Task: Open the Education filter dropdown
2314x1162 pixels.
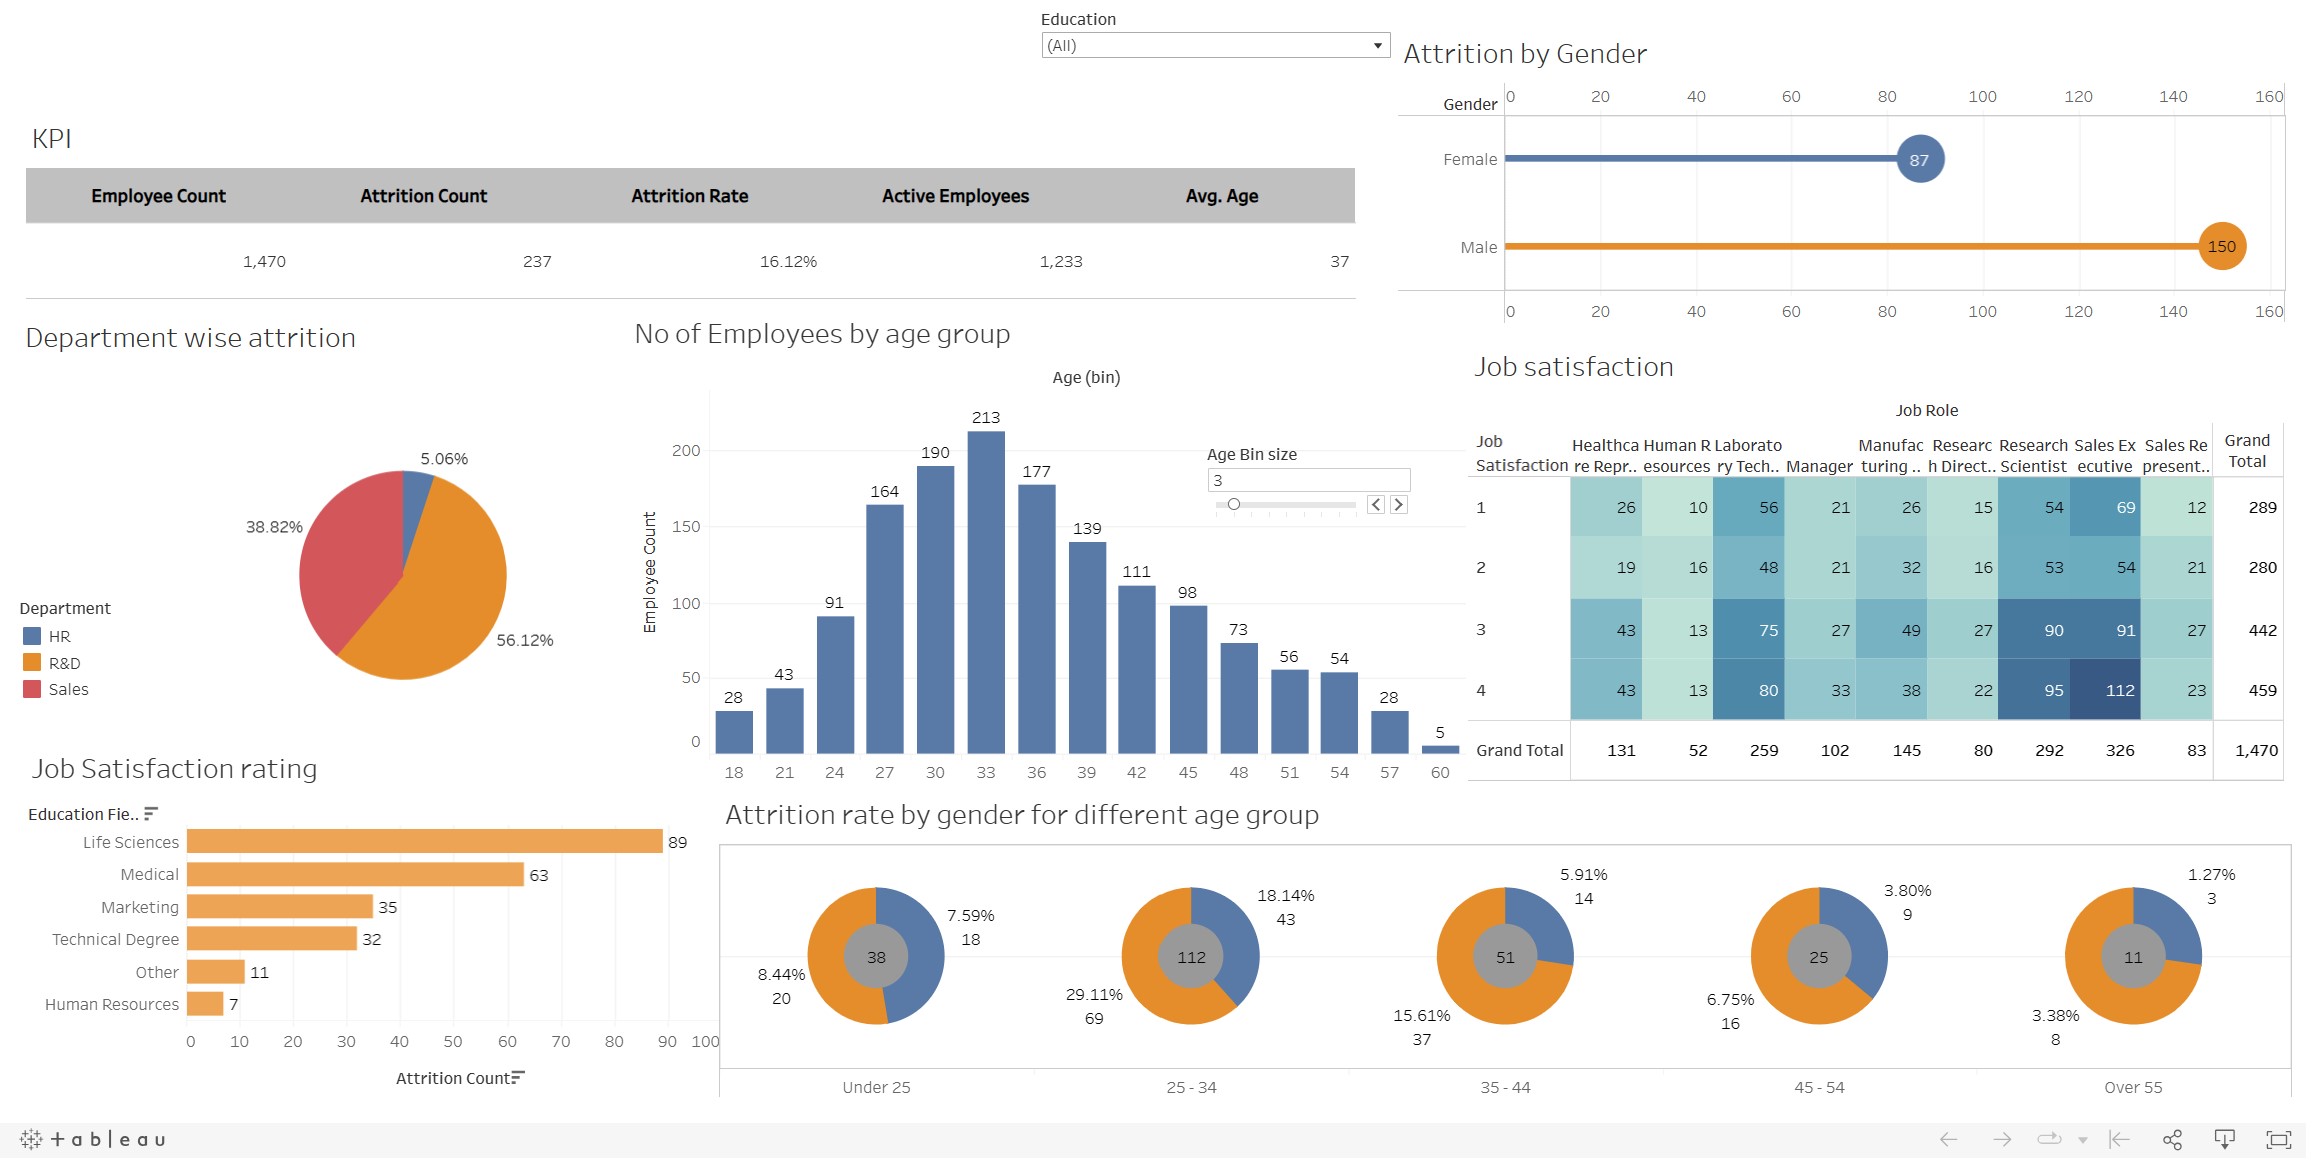Action: 1376,45
